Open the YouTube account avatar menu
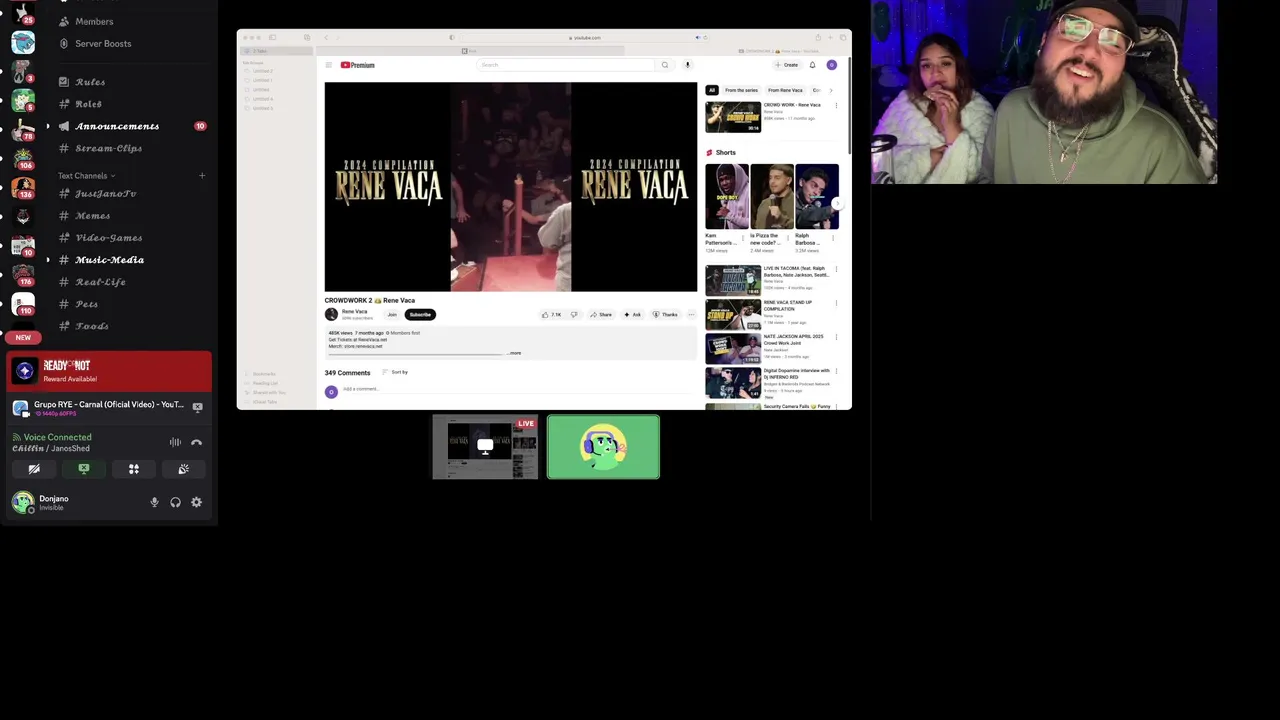Viewport: 1280px width, 720px height. [x=831, y=65]
